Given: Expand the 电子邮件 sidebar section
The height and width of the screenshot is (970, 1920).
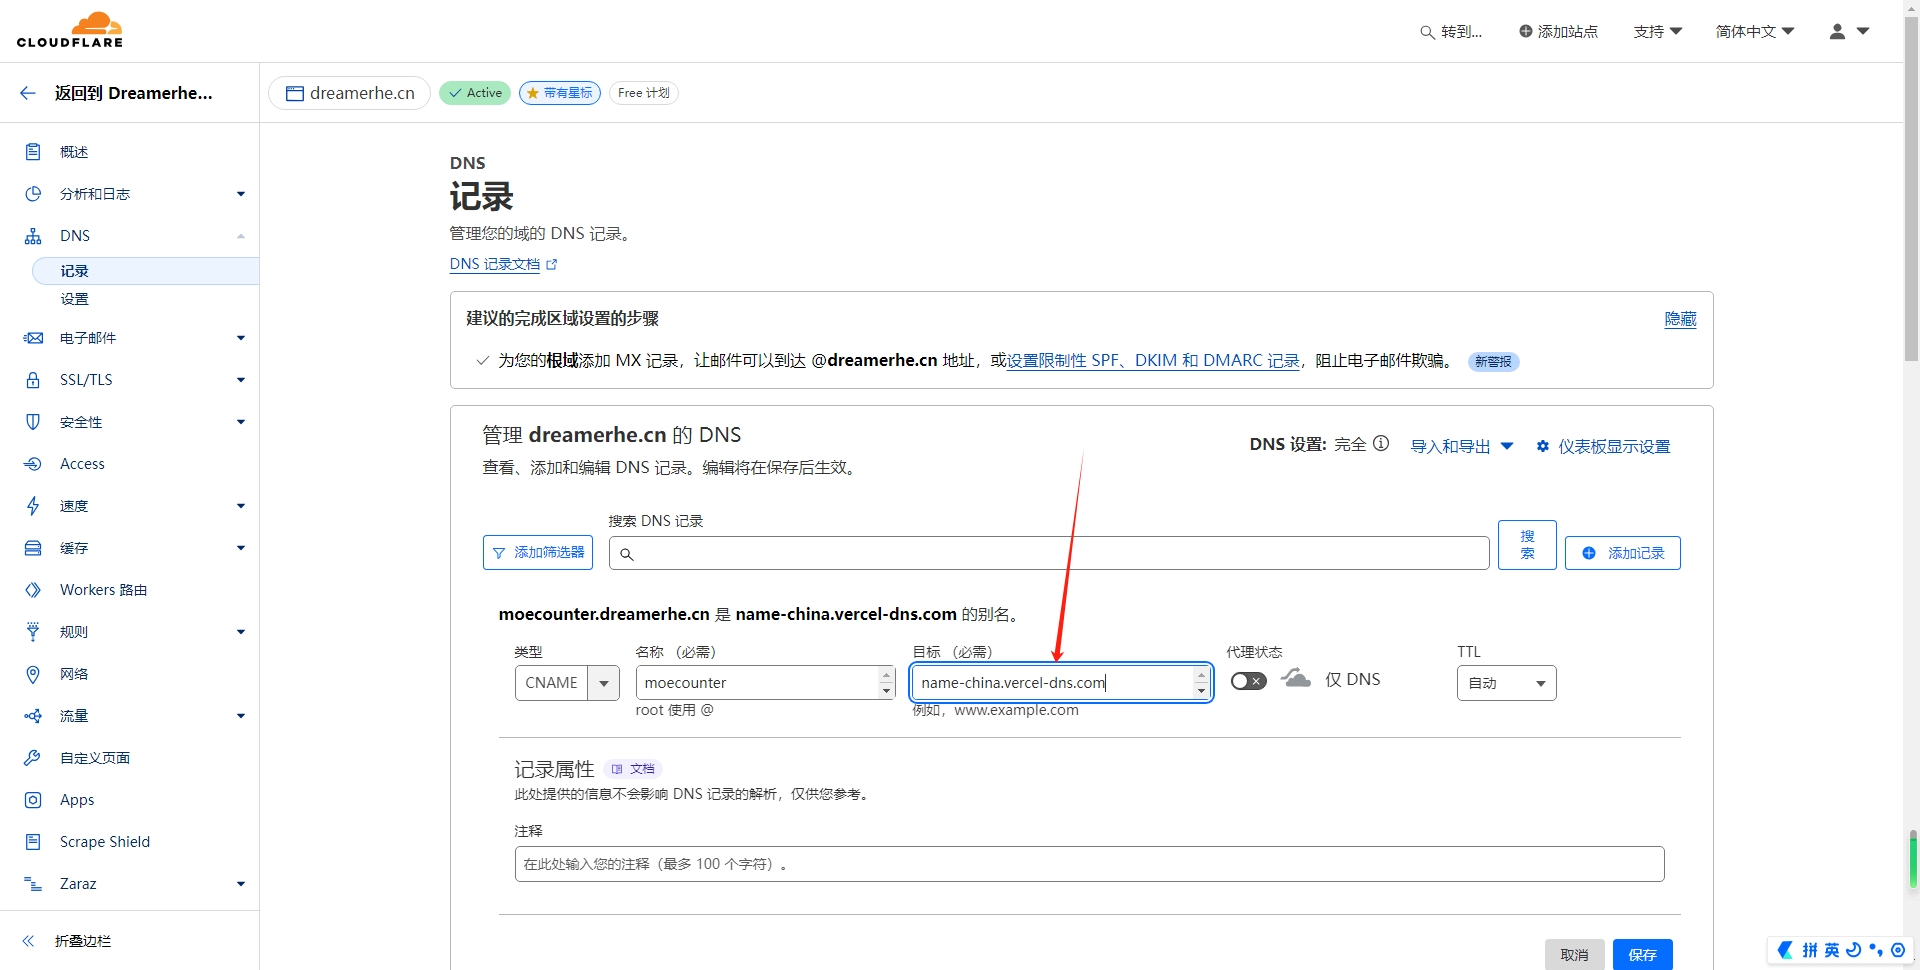Looking at the screenshot, I should coord(241,338).
